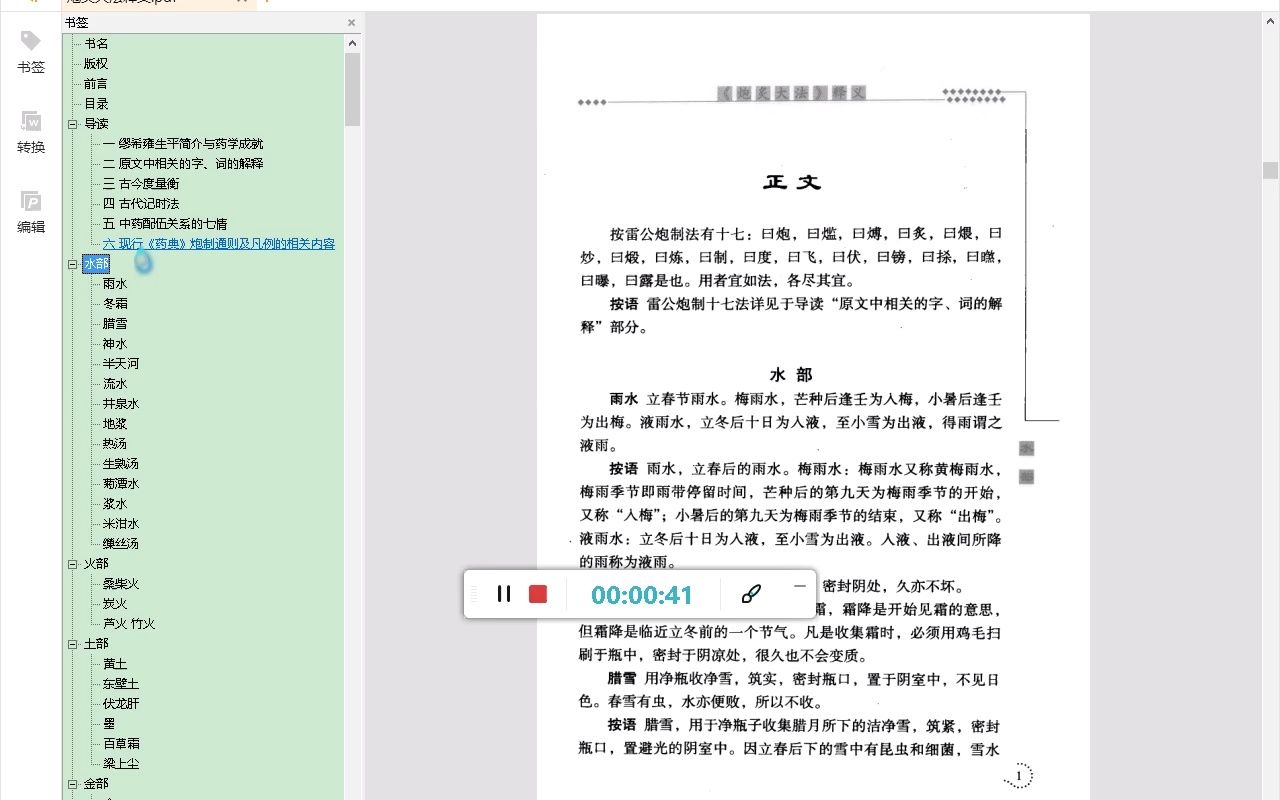
Task: Jump to bookmark 版权
Action: pos(96,63)
